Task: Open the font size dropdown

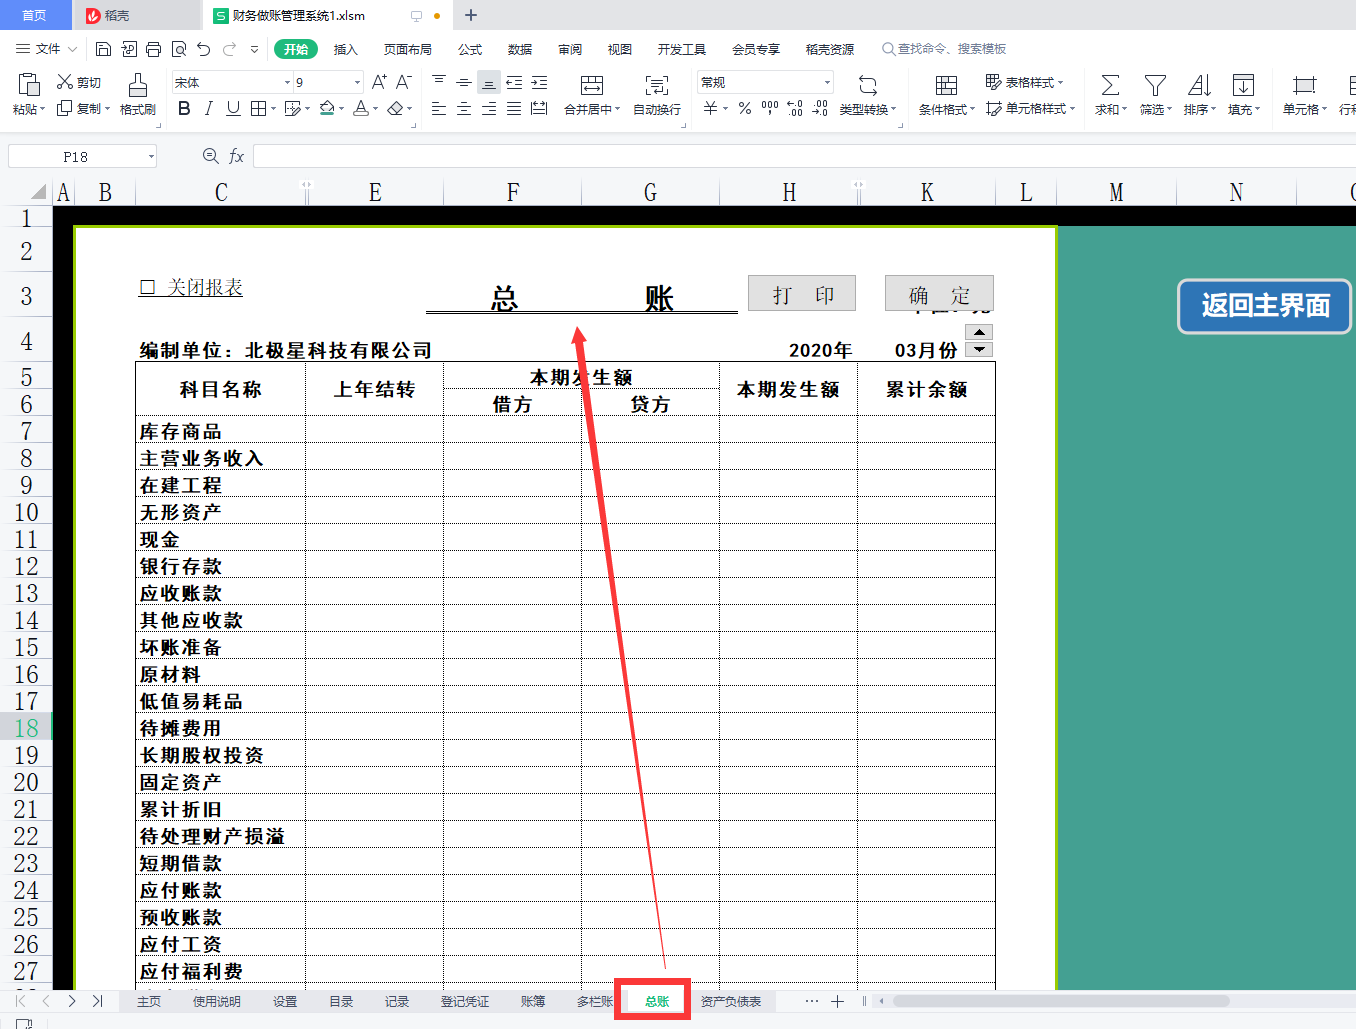Action: point(357,82)
